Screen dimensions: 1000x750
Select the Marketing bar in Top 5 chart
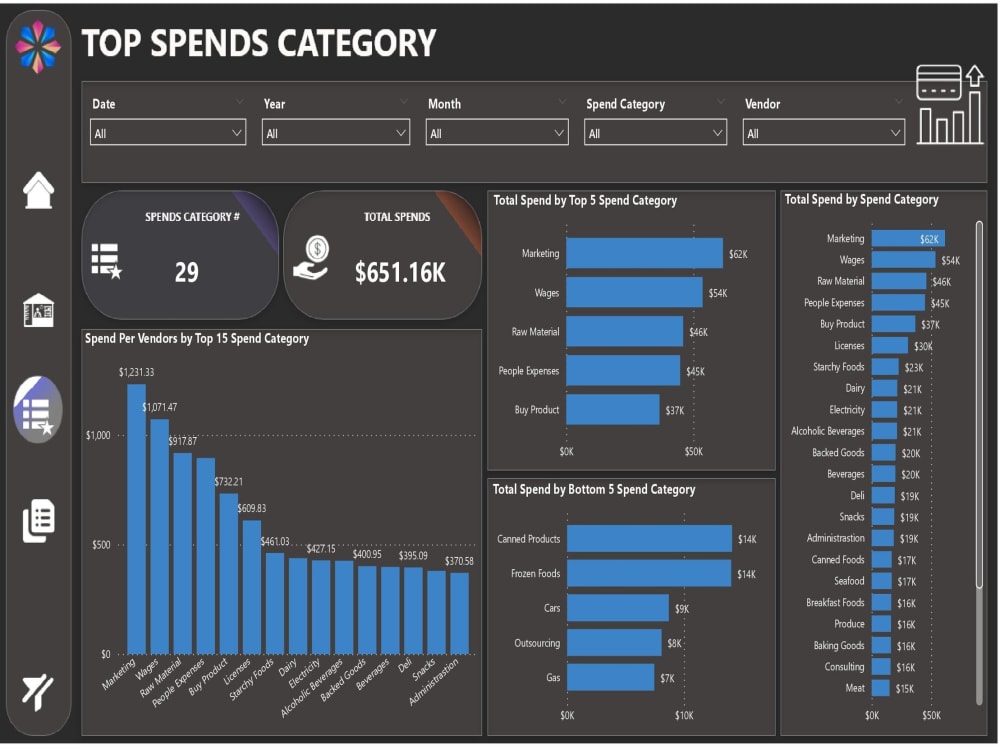(645, 253)
